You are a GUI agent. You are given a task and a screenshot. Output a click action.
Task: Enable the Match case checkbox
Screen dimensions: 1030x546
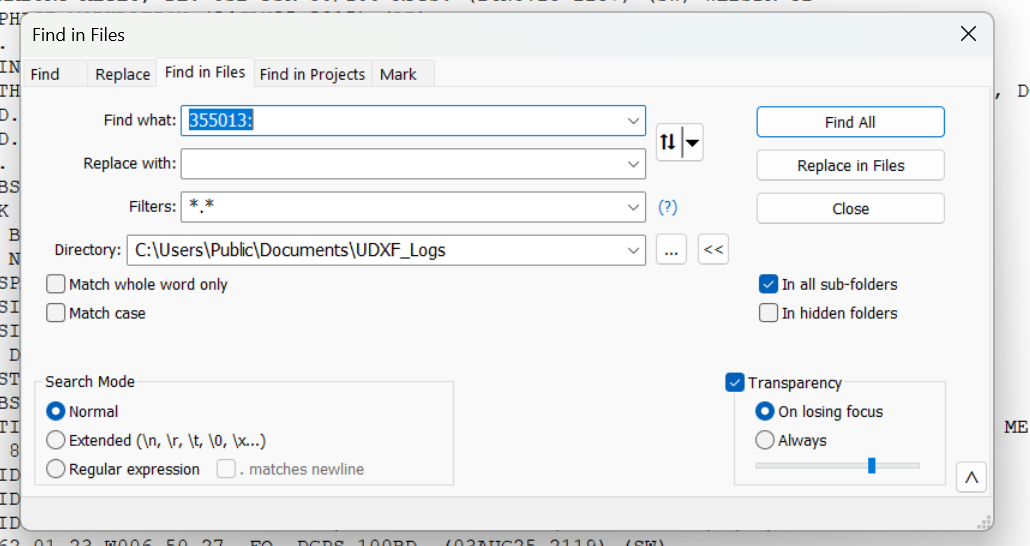56,314
